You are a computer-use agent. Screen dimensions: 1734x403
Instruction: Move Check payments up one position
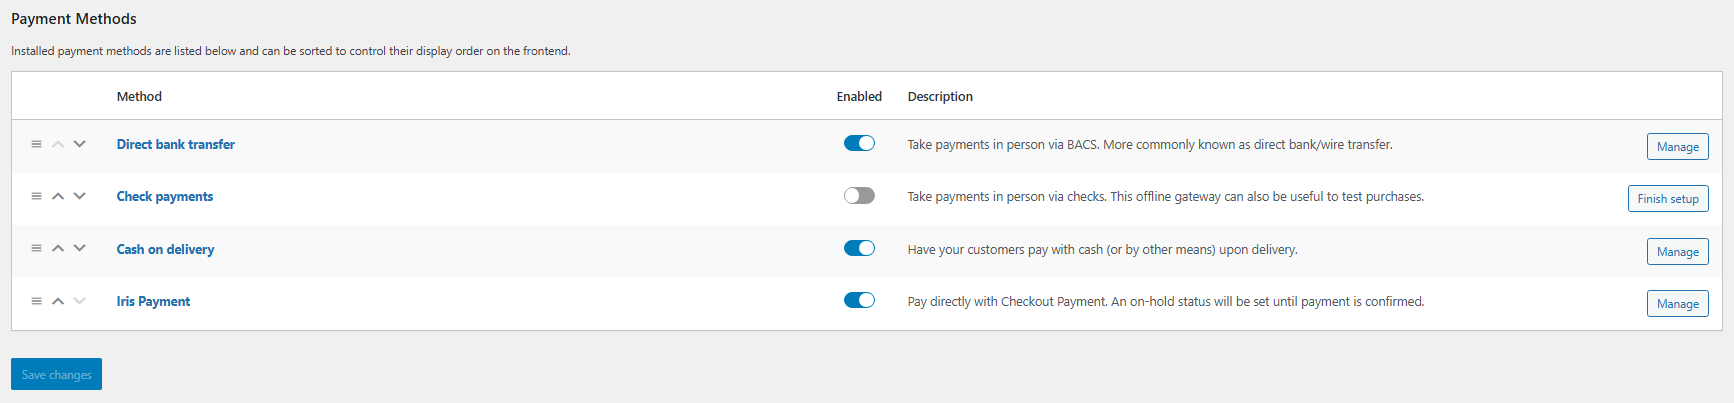point(58,196)
